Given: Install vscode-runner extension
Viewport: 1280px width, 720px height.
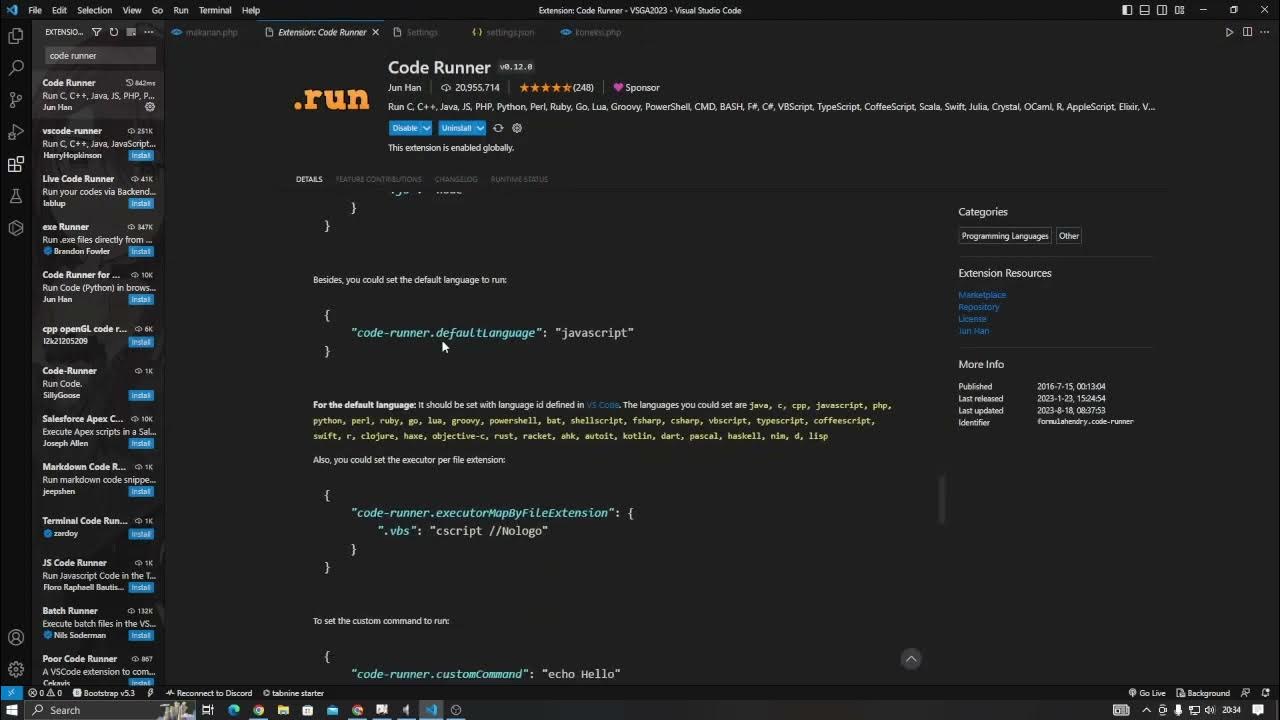Looking at the screenshot, I should tap(141, 155).
